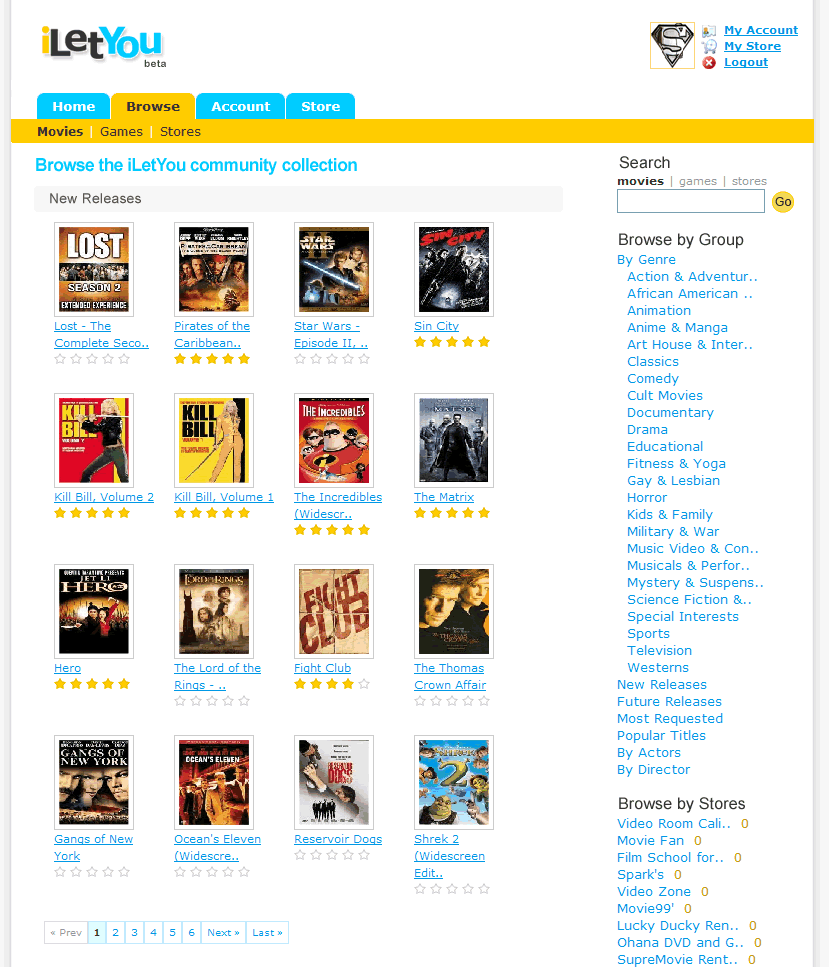Open the By Genre group link
Viewport: 829px width, 967px height.
point(646,260)
